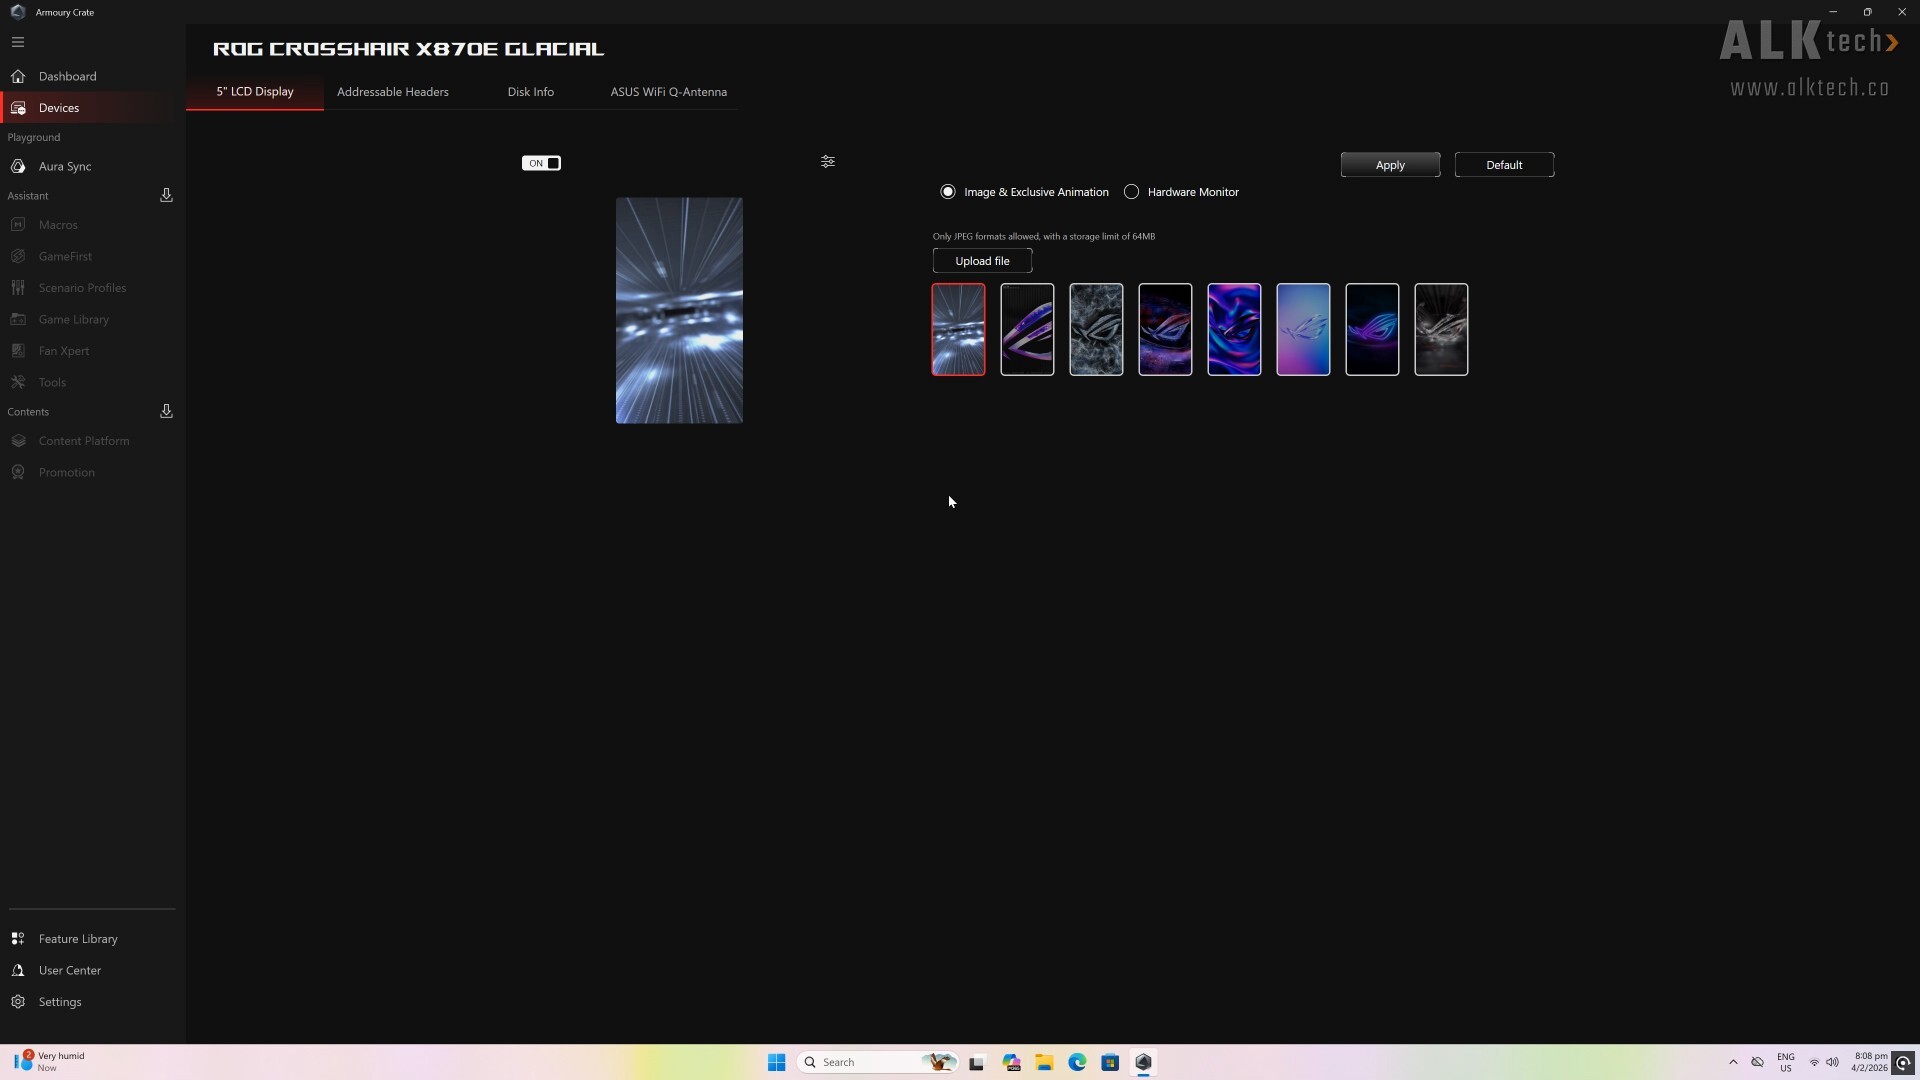Open the Windows Start button
Viewport: 1920px width, 1080px height.
point(776,1062)
